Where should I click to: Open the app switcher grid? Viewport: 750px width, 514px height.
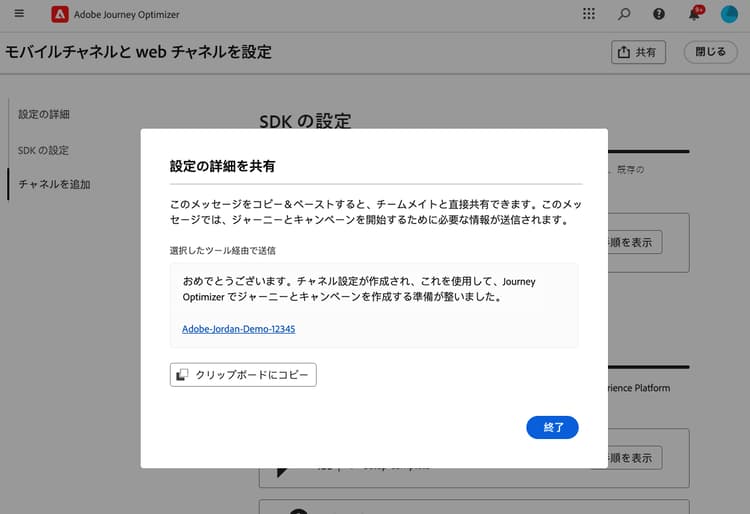click(x=589, y=14)
